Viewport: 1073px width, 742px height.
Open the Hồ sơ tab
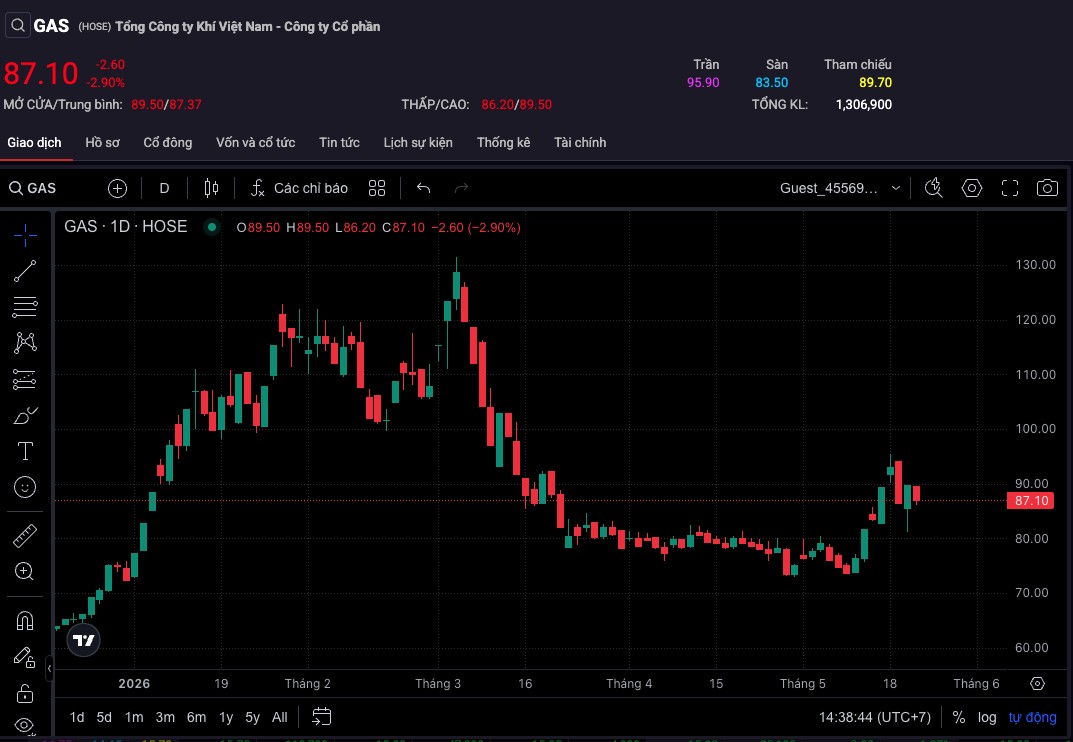point(103,142)
